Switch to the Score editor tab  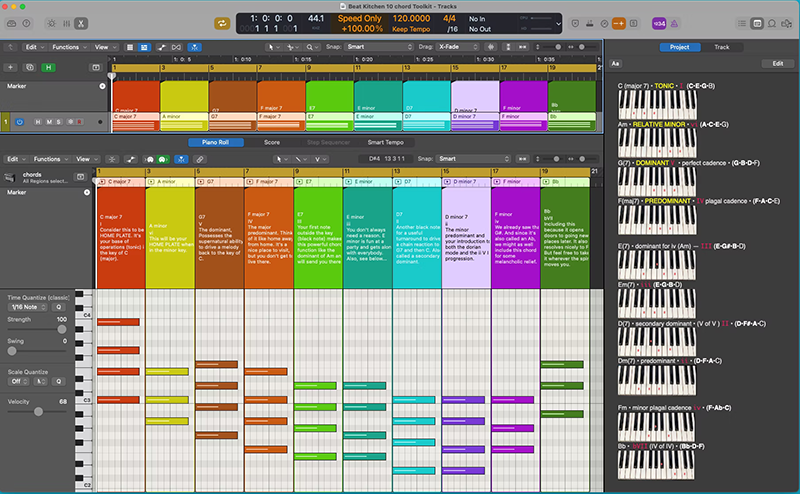click(x=271, y=143)
